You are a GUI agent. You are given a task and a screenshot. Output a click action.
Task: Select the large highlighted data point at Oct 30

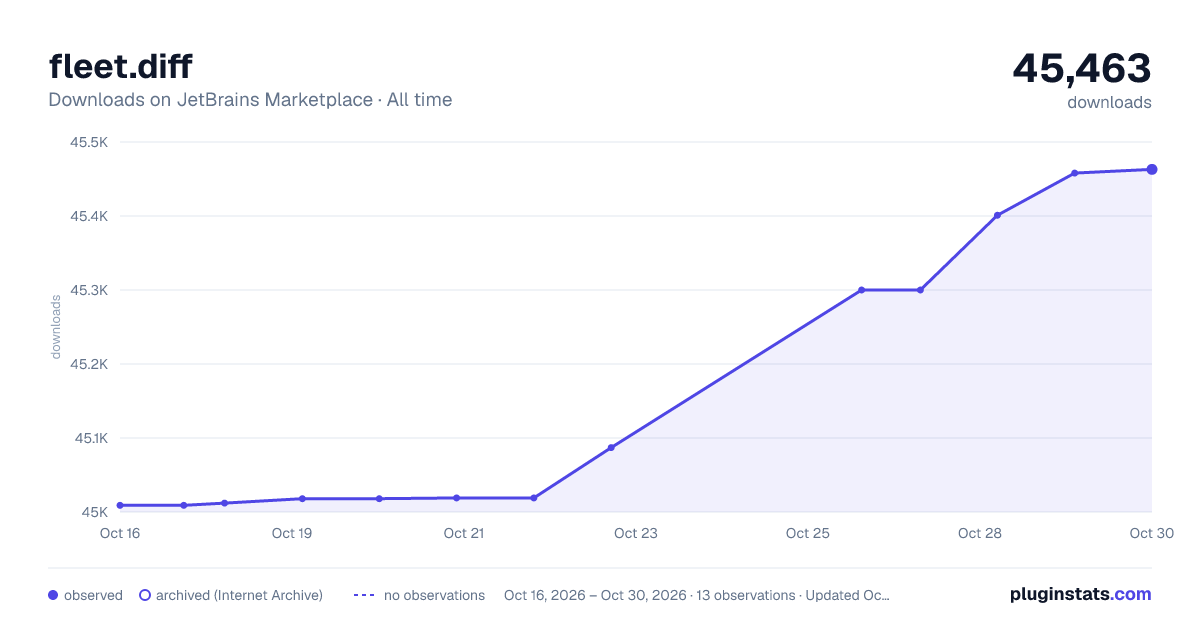pos(1152,169)
